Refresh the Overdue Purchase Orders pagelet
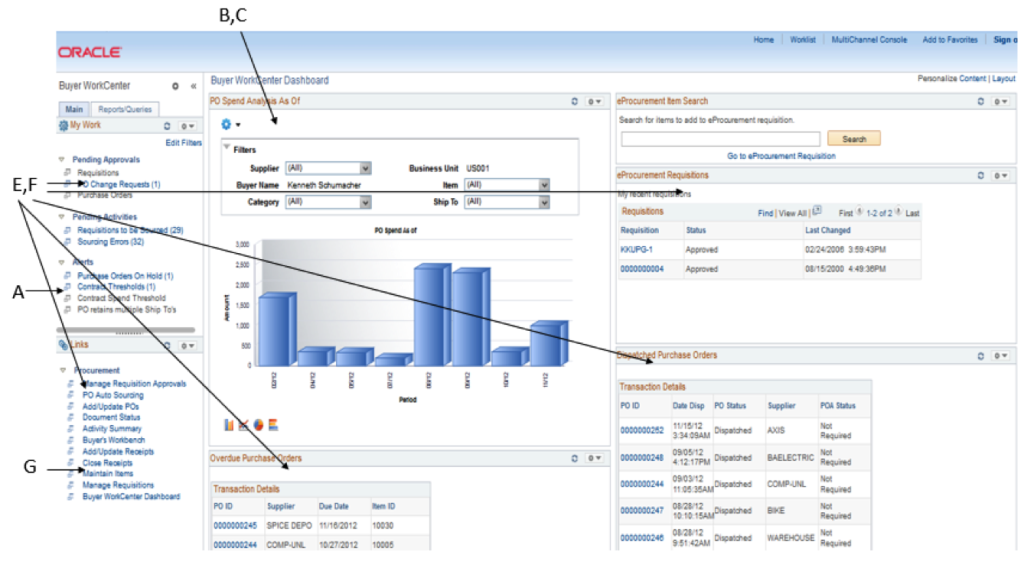This screenshot has height=571, width=1024. tap(574, 459)
